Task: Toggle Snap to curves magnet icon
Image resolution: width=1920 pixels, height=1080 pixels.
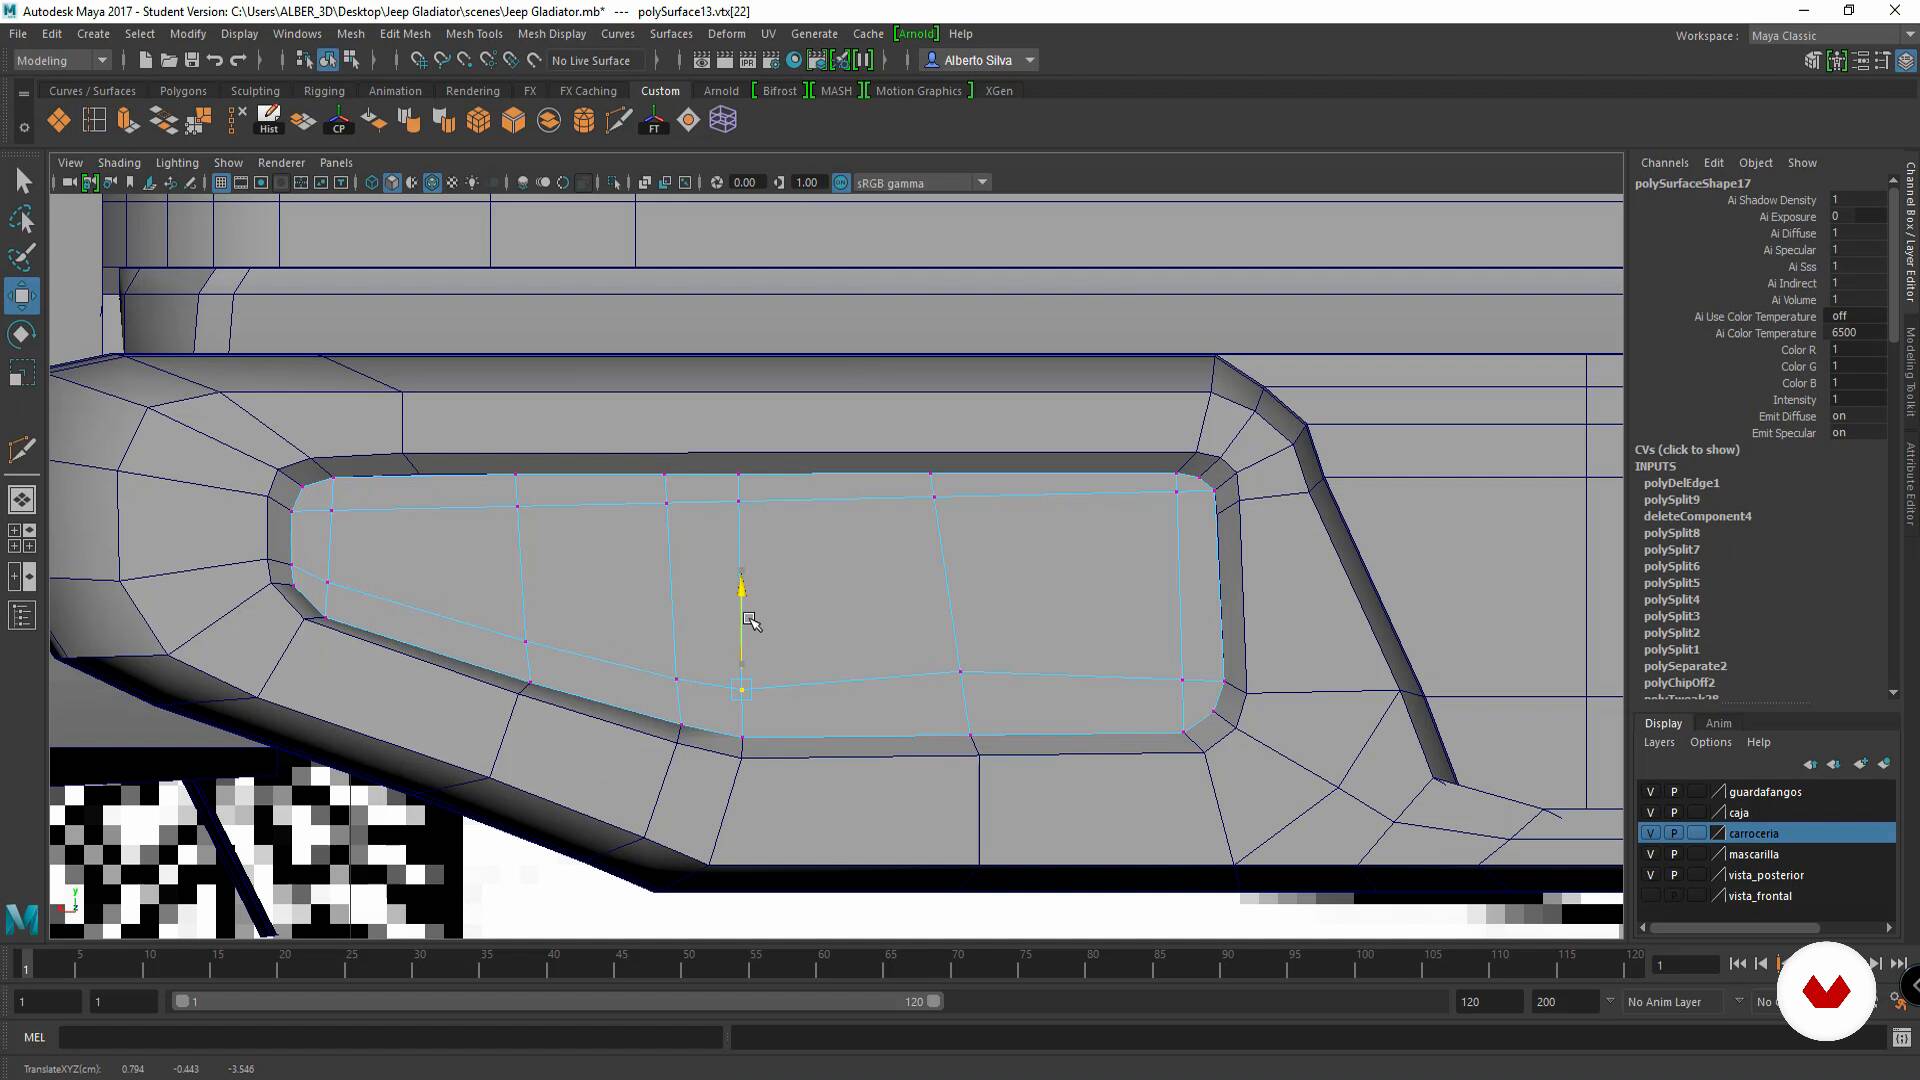Action: (441, 60)
